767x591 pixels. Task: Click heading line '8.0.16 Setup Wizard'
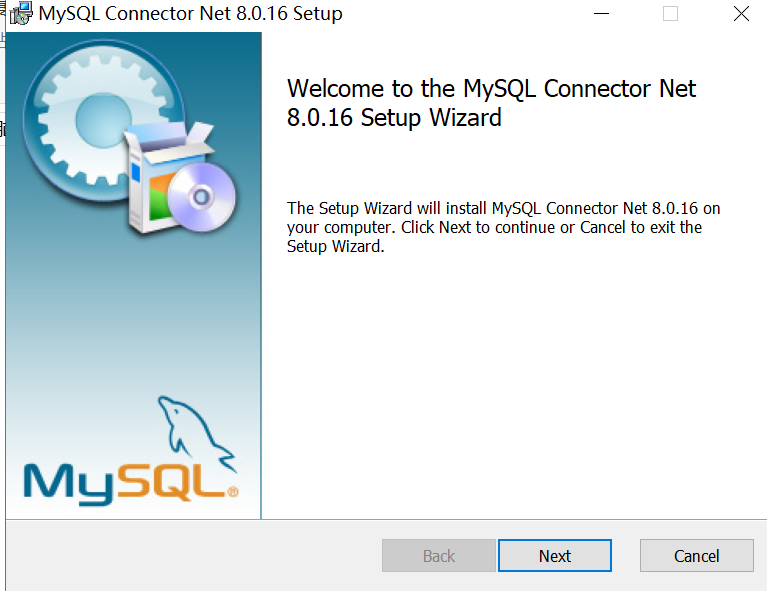point(394,118)
